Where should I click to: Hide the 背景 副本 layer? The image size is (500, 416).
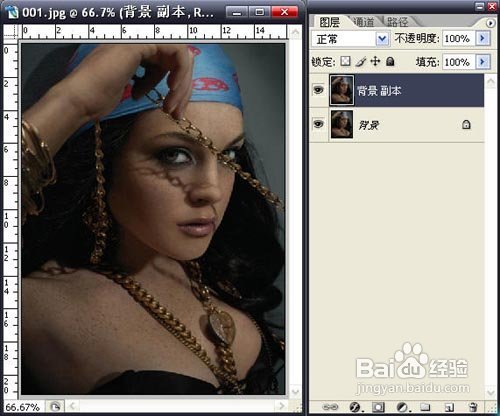(318, 89)
